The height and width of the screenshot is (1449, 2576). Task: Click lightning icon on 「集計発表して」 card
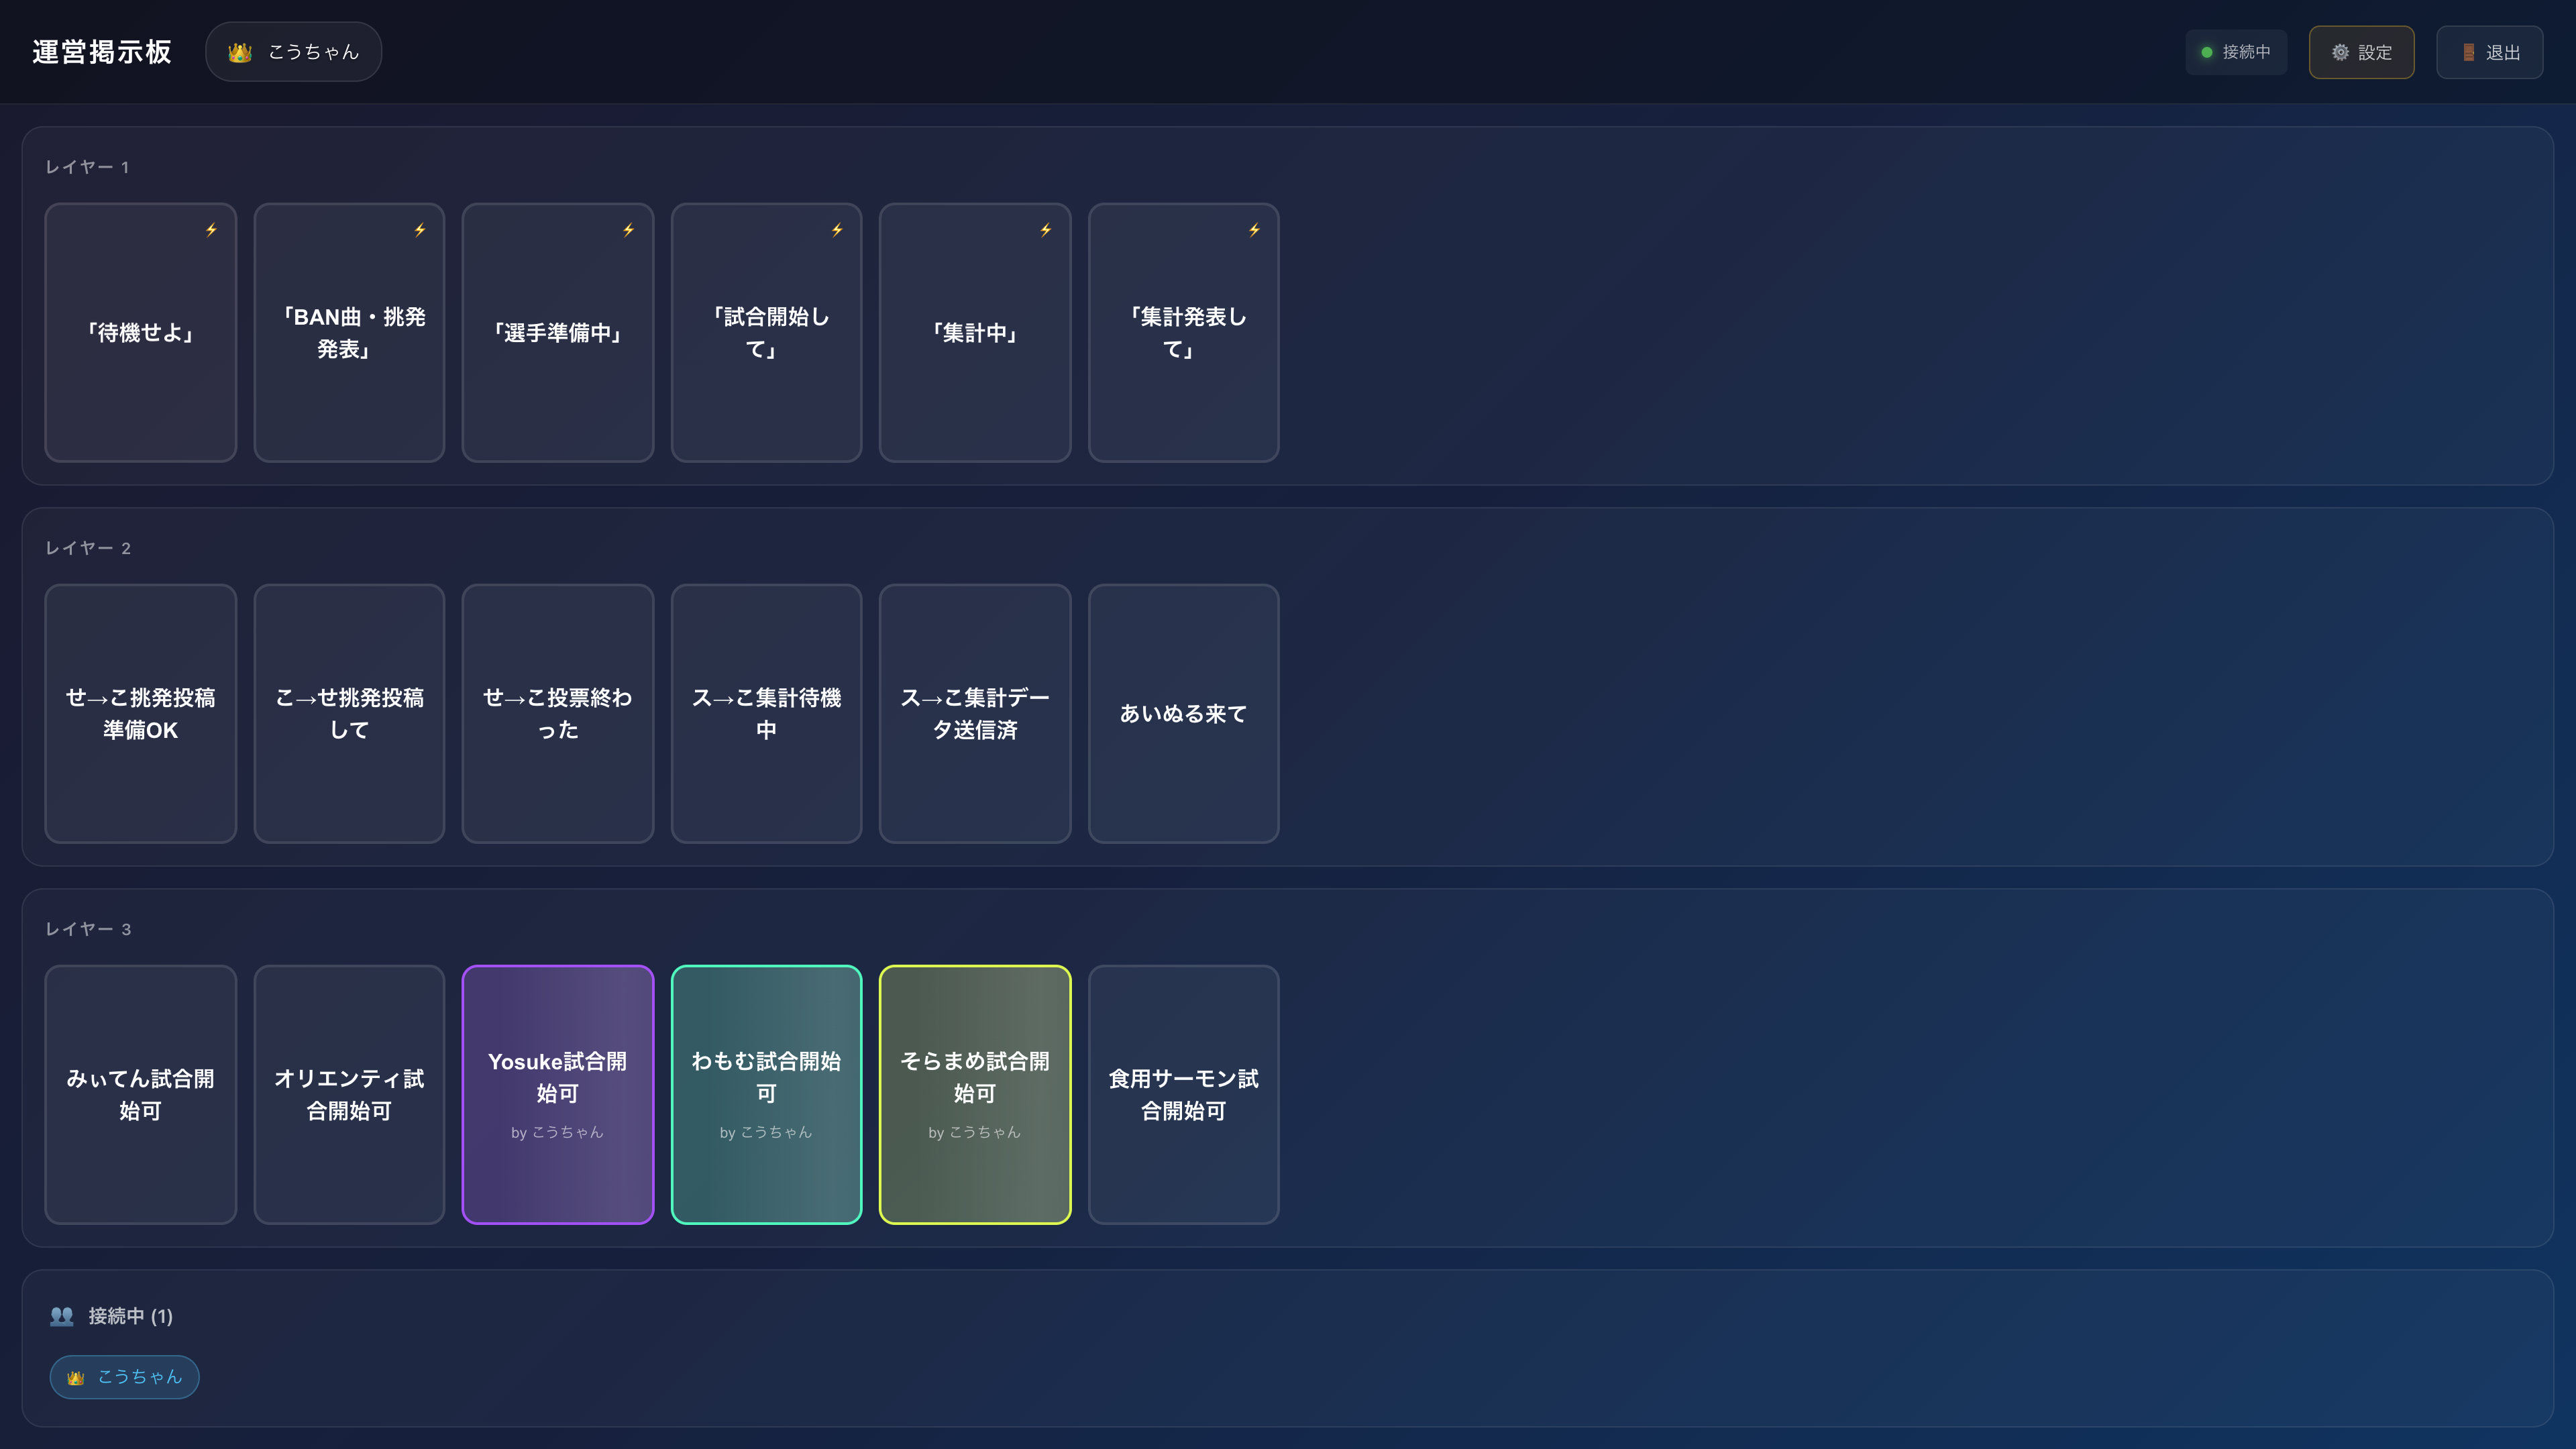[x=1254, y=230]
